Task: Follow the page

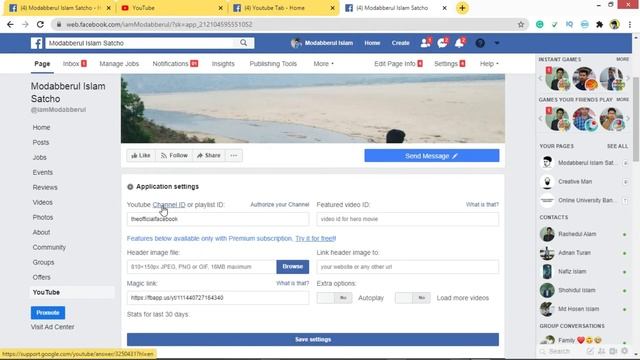Action: pos(174,156)
